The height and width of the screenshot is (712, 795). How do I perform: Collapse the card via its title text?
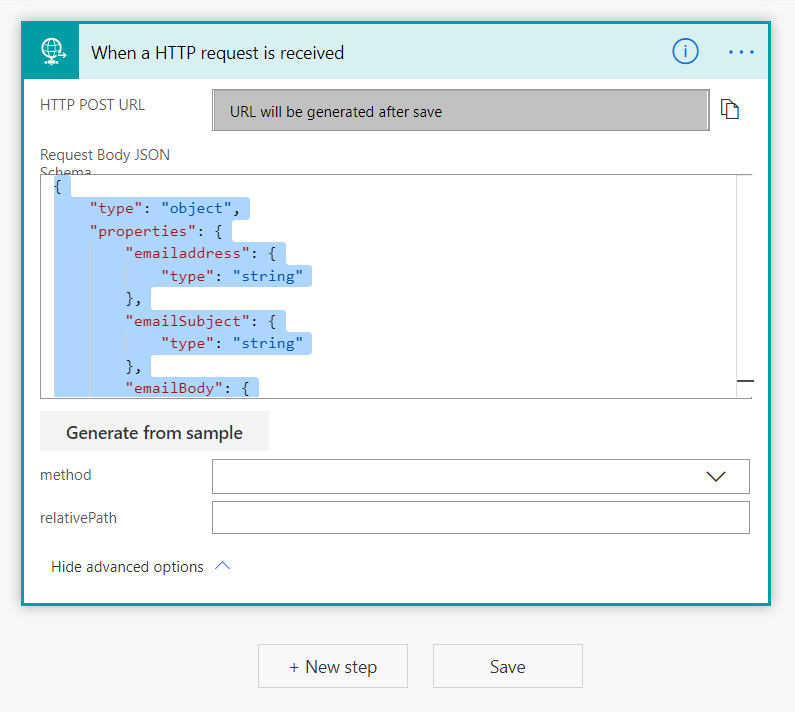point(217,53)
